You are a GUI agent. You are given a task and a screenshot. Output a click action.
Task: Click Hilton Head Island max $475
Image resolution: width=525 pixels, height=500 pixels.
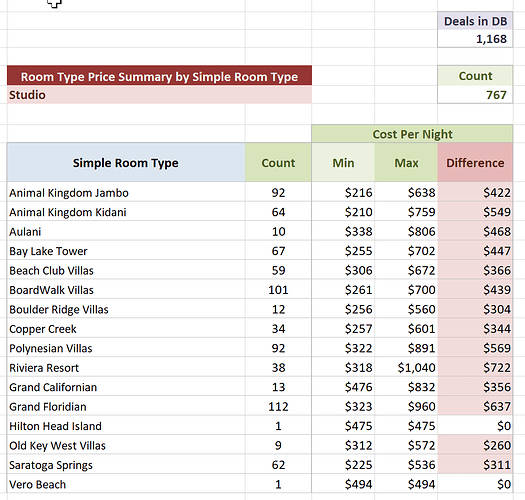[406, 426]
